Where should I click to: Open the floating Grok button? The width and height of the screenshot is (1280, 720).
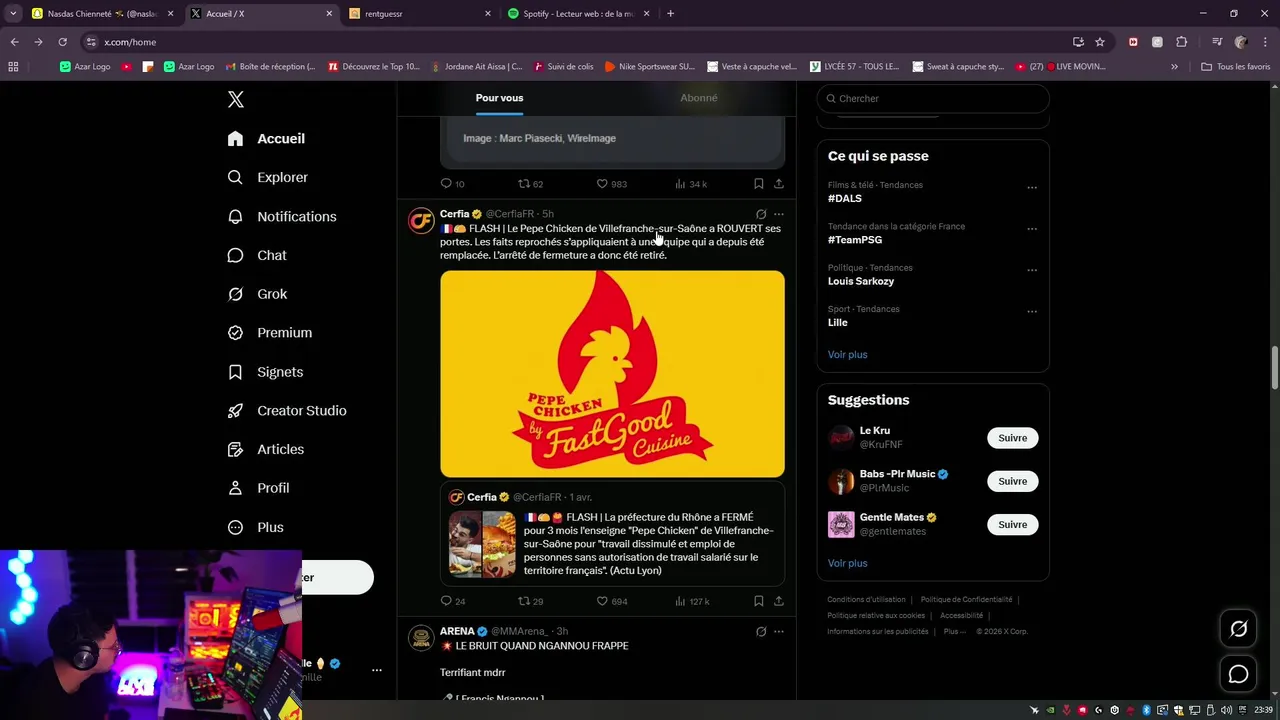tap(1238, 629)
